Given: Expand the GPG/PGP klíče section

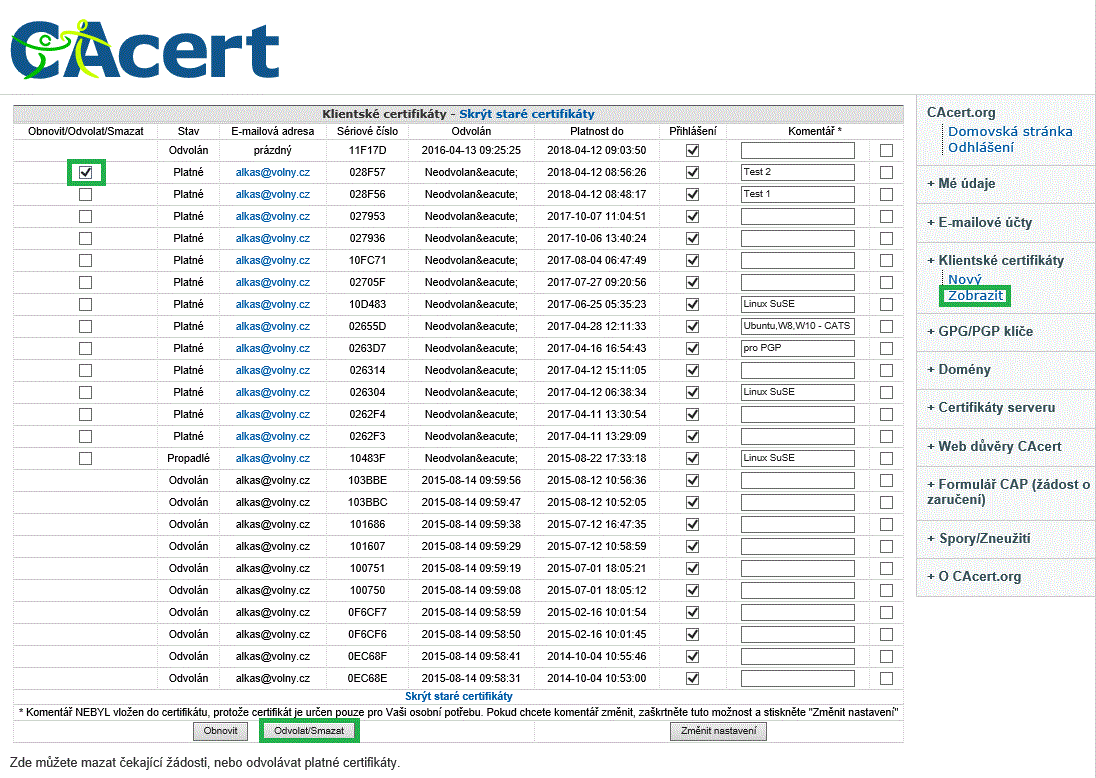Looking at the screenshot, I should [985, 331].
